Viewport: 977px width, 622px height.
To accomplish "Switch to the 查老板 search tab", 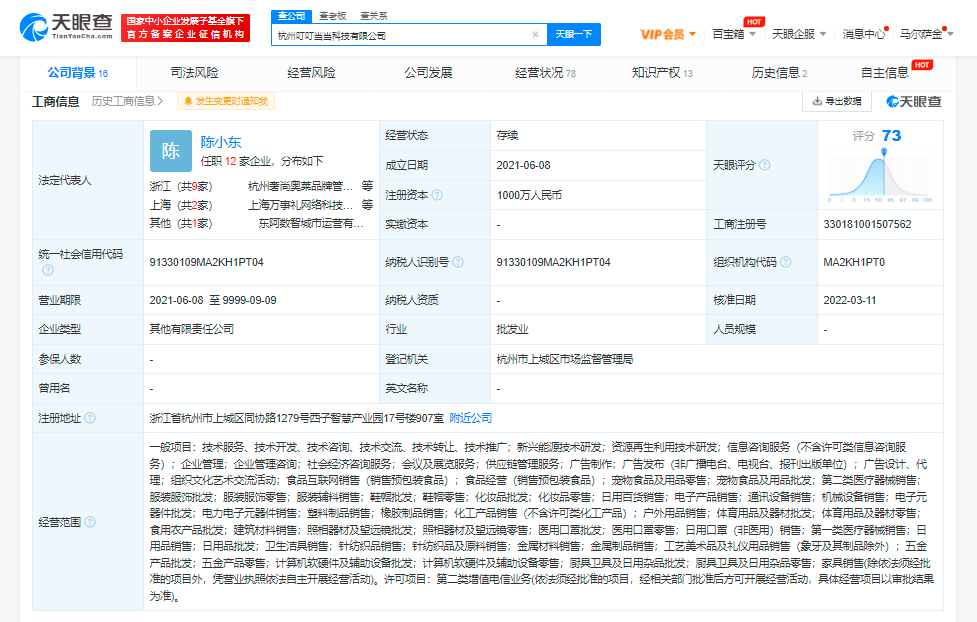I will pyautogui.click(x=333, y=16).
